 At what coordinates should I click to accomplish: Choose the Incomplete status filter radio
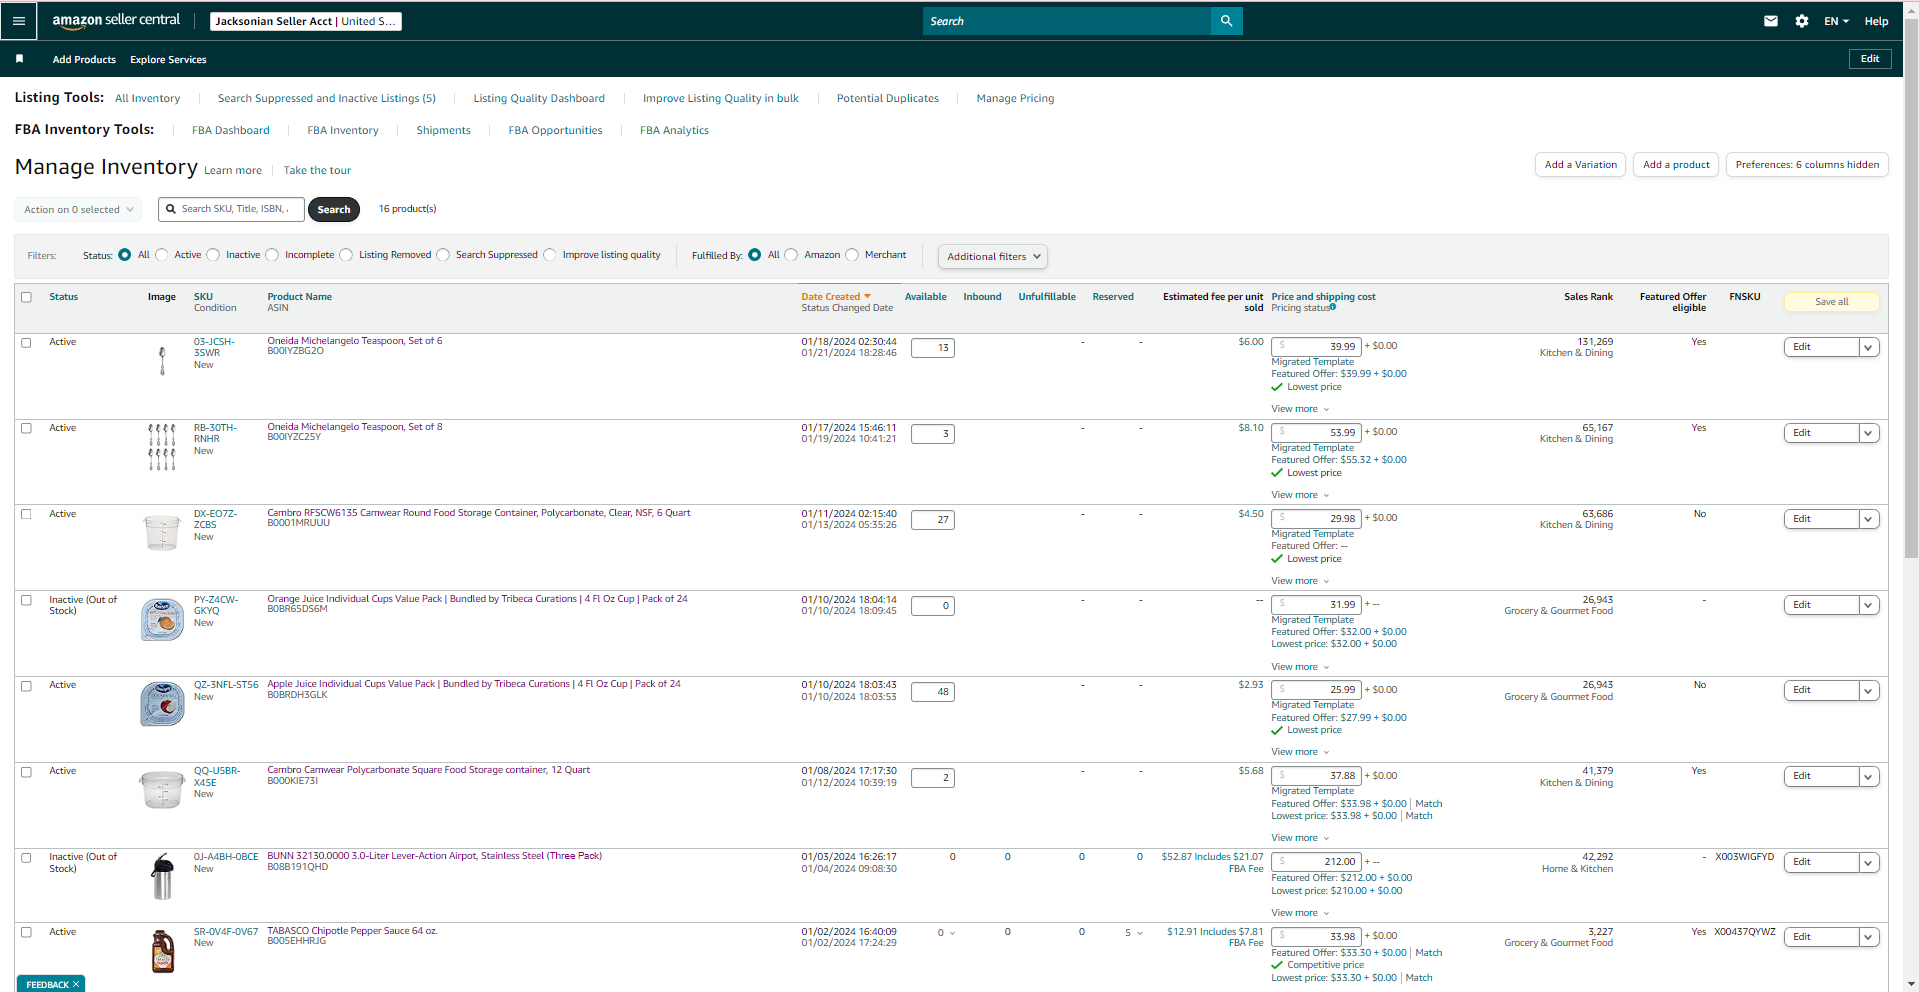[x=272, y=255]
